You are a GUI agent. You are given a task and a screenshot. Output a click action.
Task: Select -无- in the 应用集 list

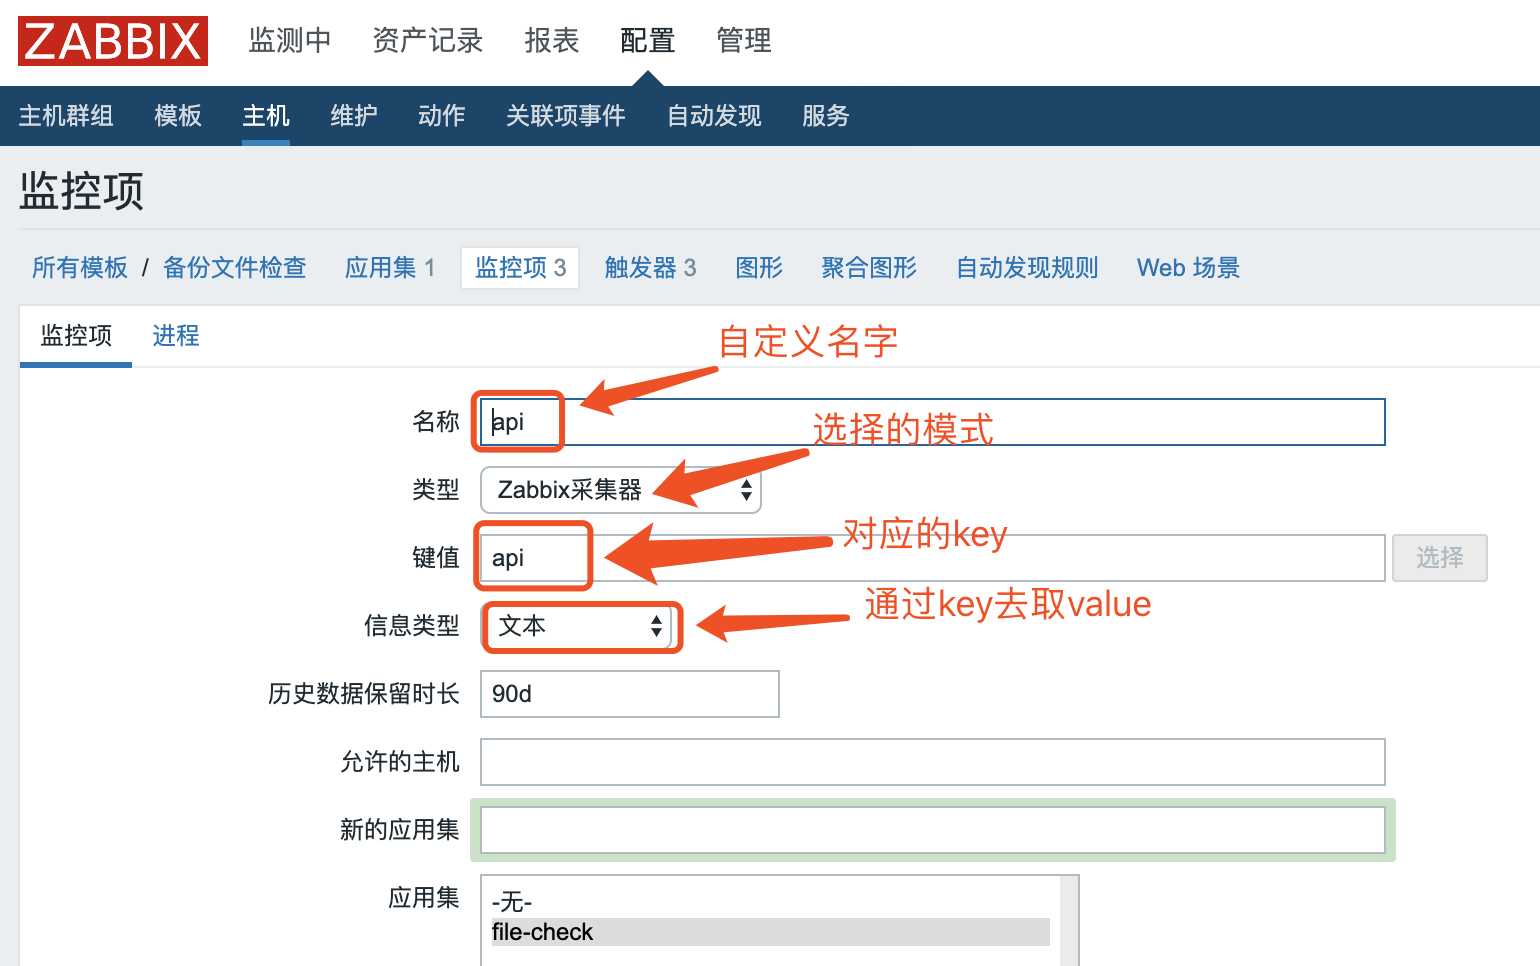pos(770,903)
